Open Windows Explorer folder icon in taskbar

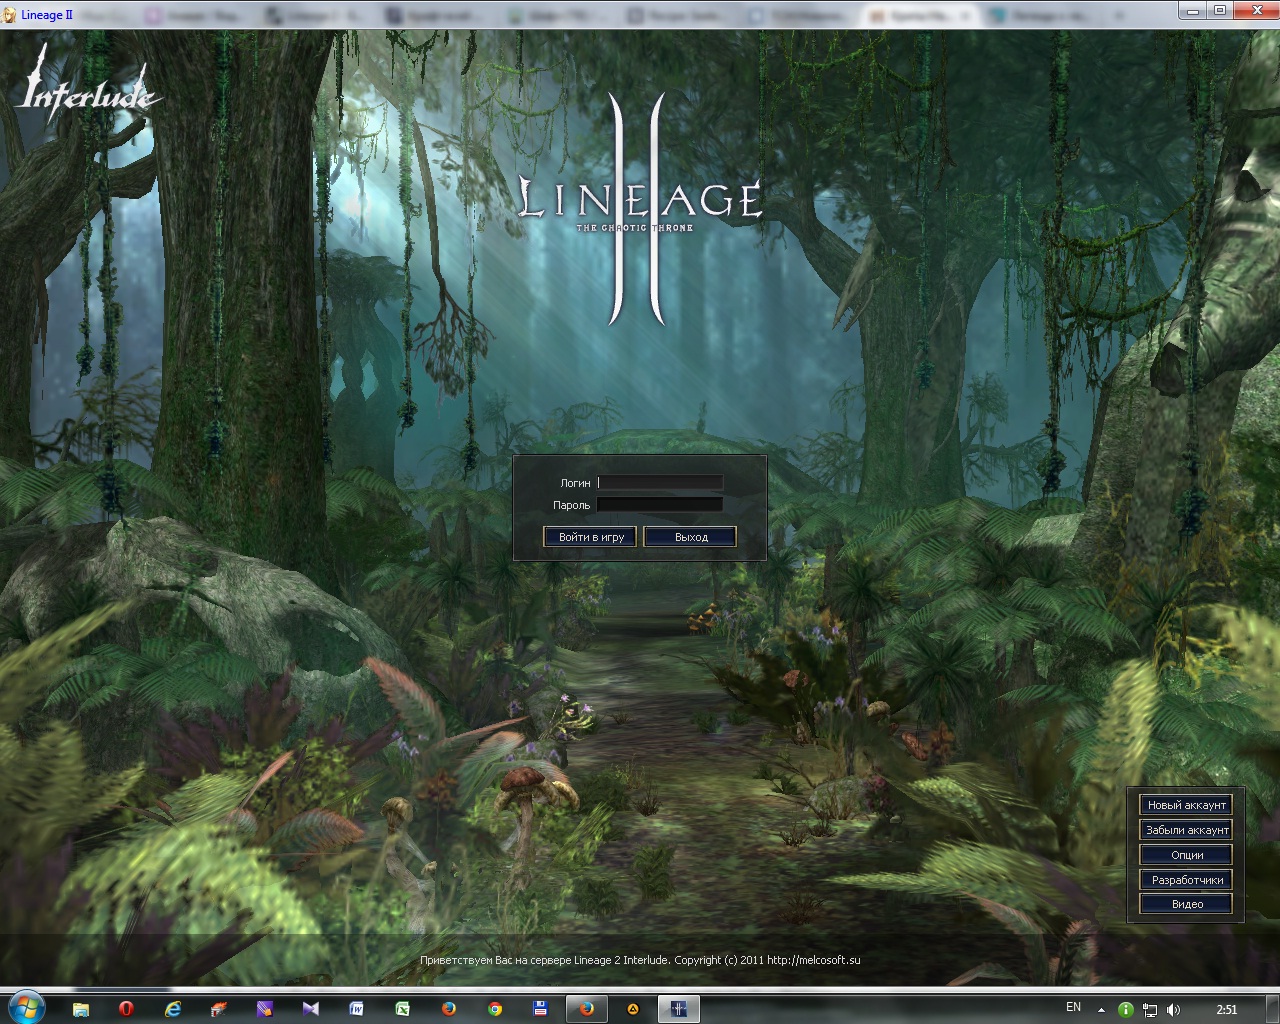click(x=81, y=1009)
